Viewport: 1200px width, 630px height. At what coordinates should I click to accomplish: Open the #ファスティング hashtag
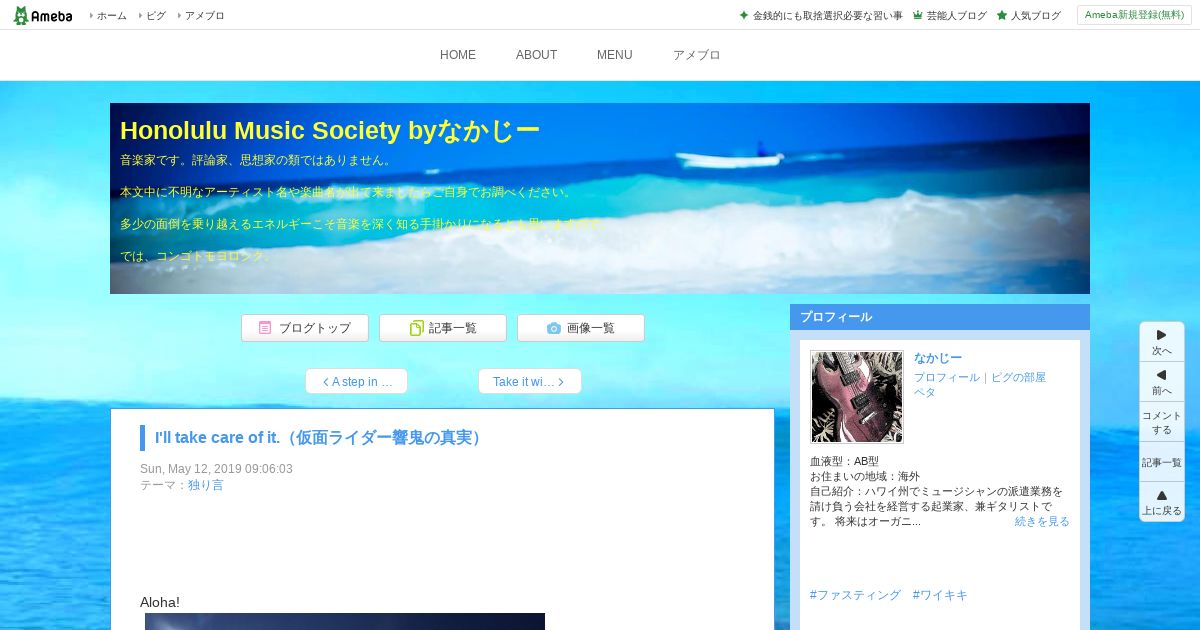[x=855, y=595]
